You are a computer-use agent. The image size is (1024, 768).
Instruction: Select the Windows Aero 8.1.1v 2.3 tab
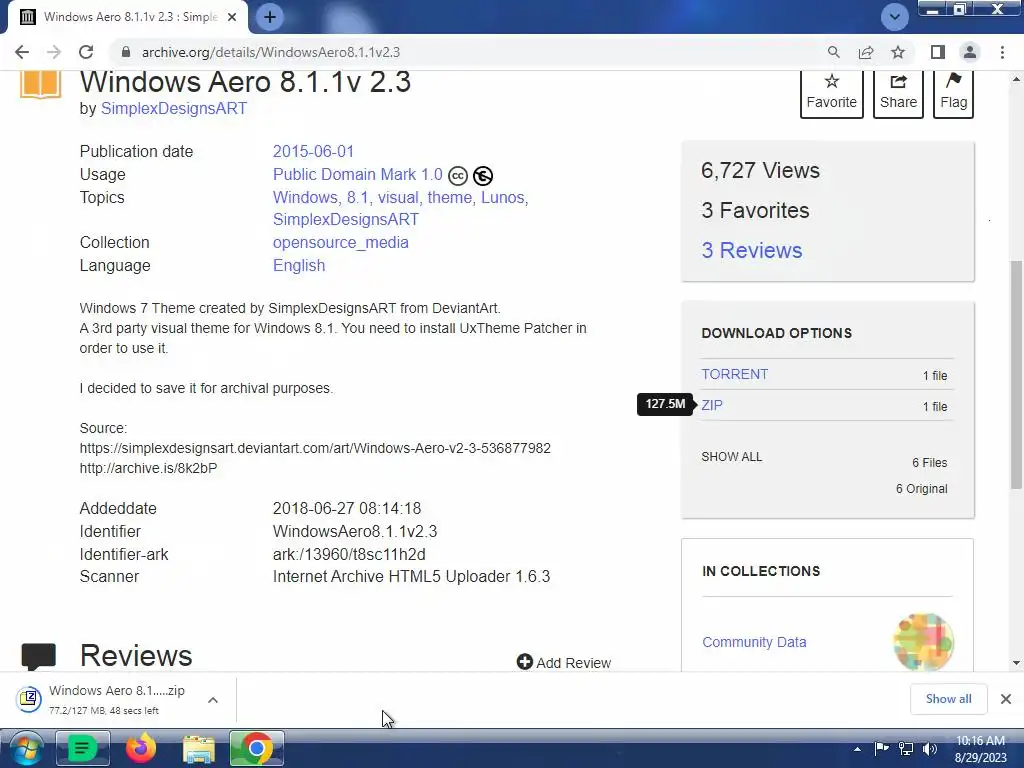[x=128, y=17]
